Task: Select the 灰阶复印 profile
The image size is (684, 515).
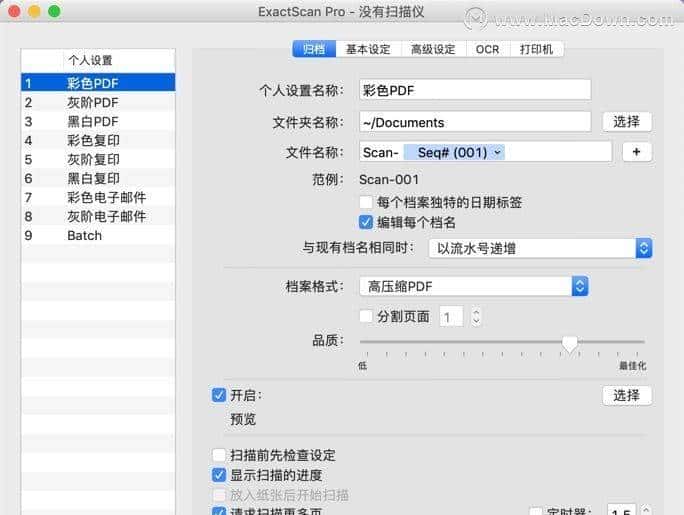Action: pyautogui.click(x=98, y=160)
